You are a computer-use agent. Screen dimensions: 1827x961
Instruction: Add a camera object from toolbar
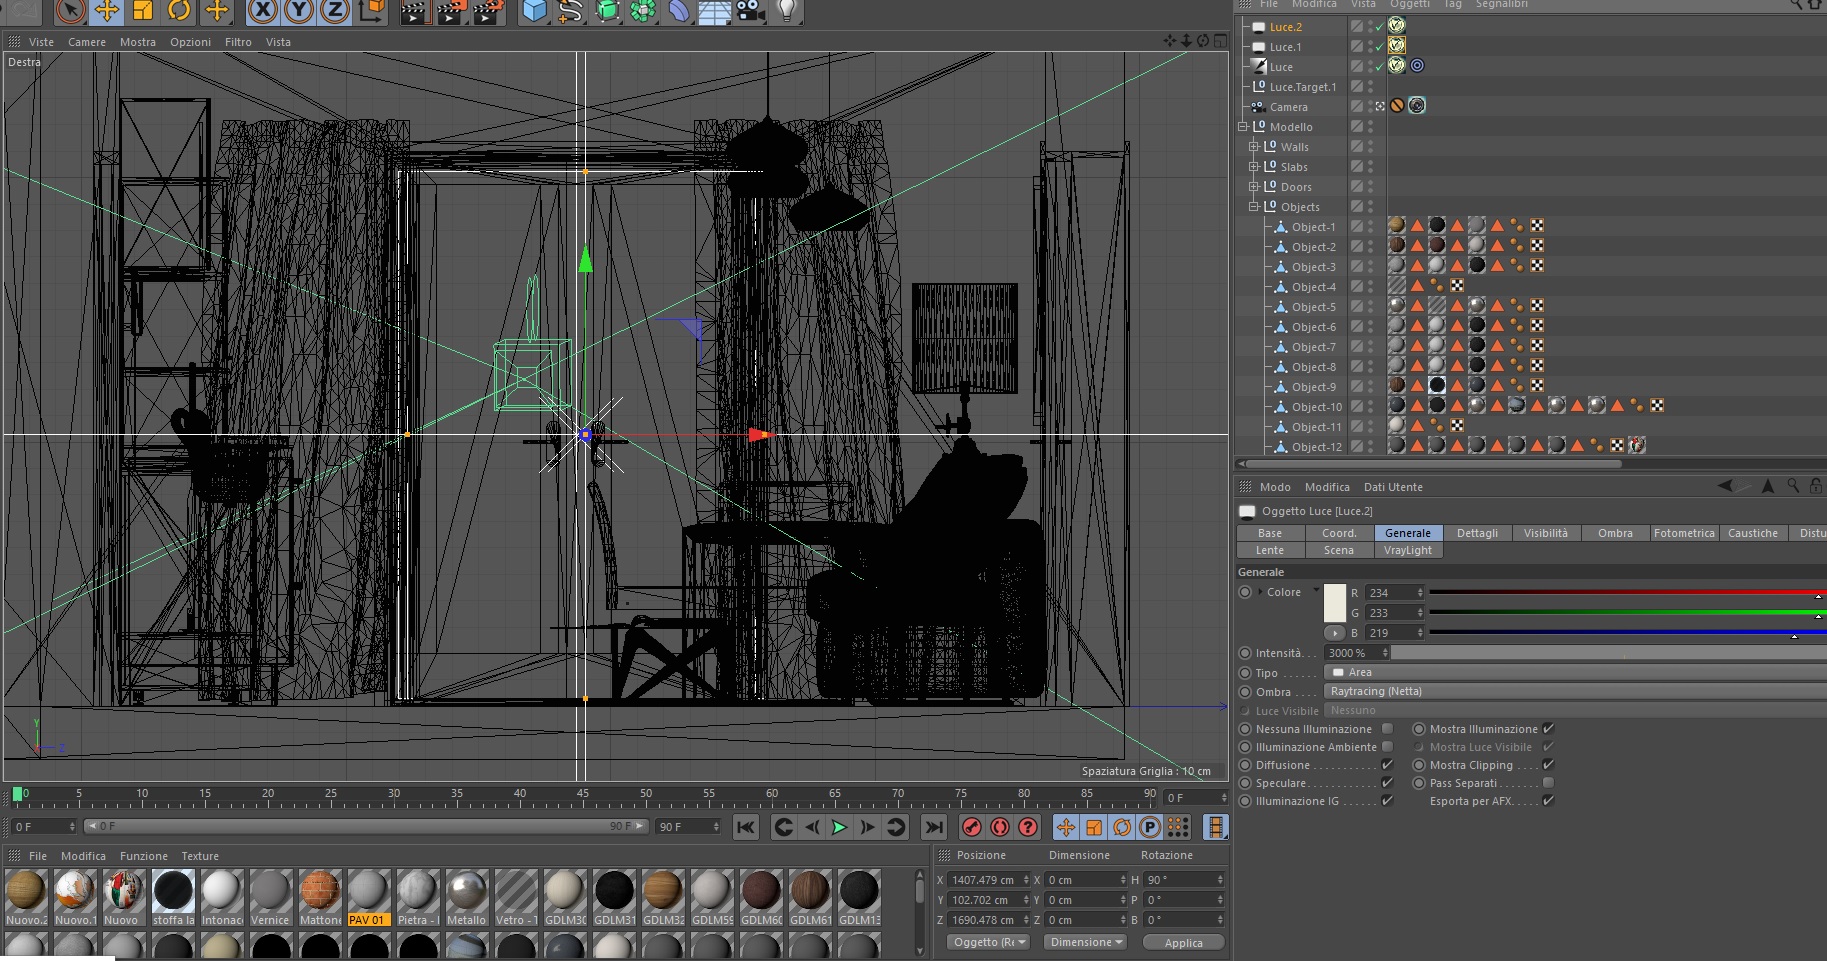pos(750,11)
